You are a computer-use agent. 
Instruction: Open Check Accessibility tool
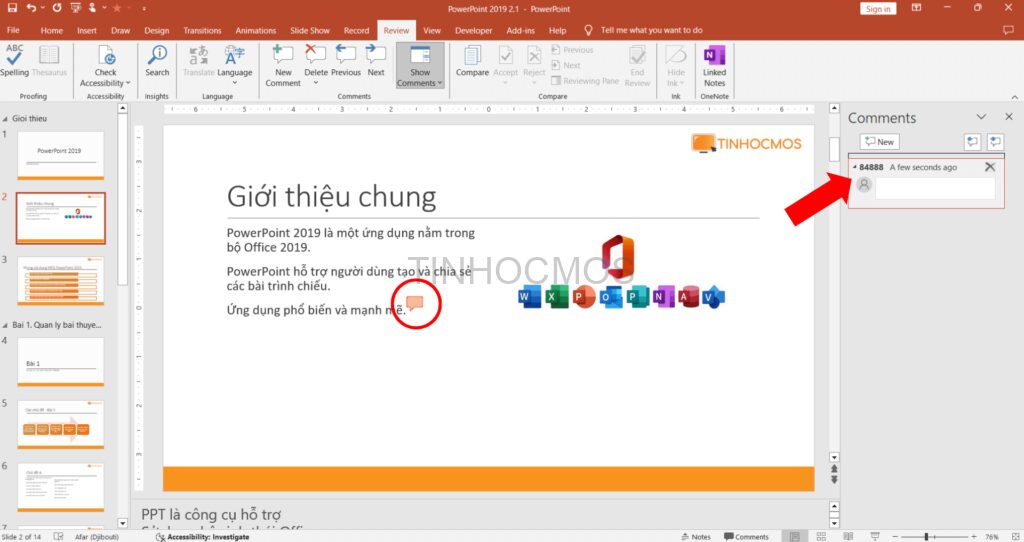[105, 65]
